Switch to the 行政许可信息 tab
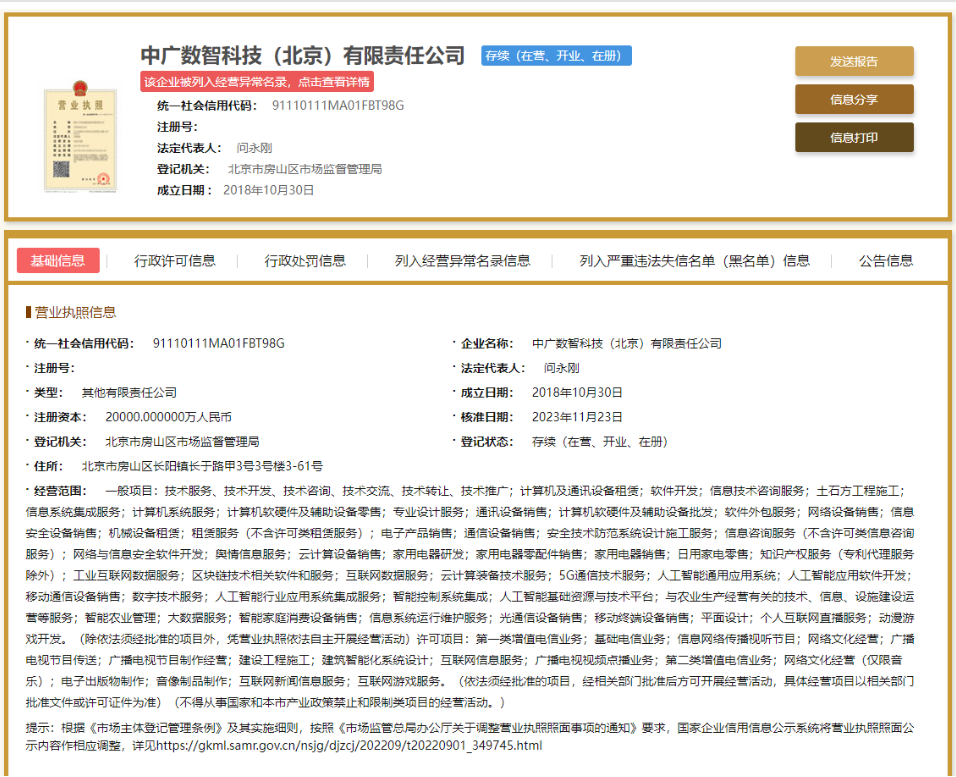Viewport: 956px width, 777px height. pyautogui.click(x=174, y=260)
